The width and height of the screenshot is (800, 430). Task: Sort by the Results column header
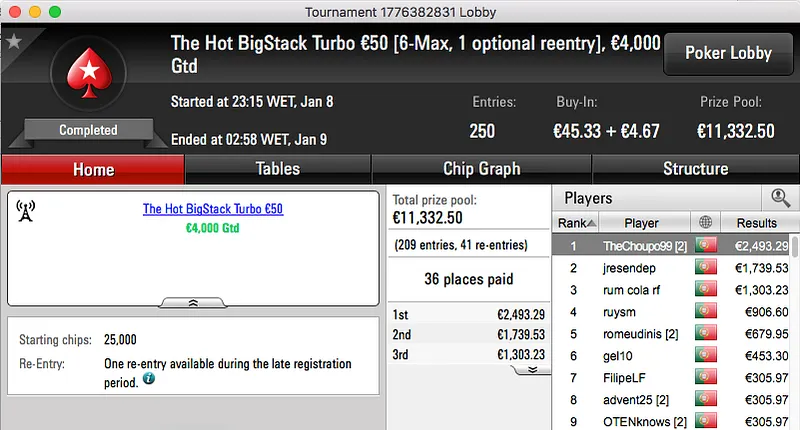tap(756, 223)
